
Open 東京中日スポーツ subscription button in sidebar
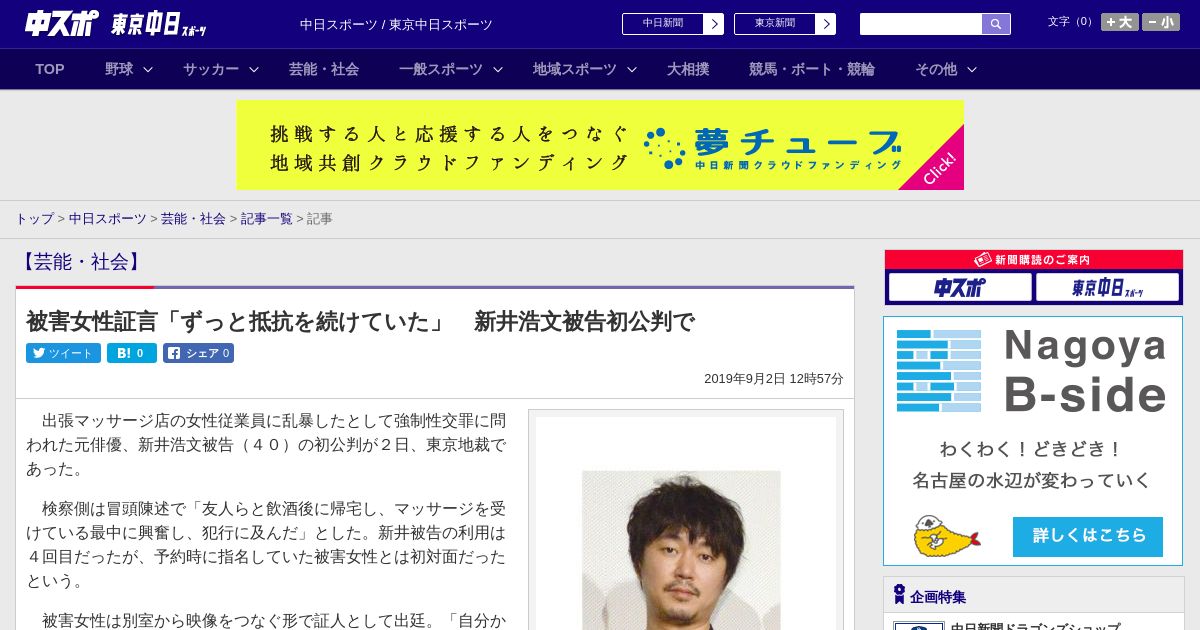(x=1107, y=288)
